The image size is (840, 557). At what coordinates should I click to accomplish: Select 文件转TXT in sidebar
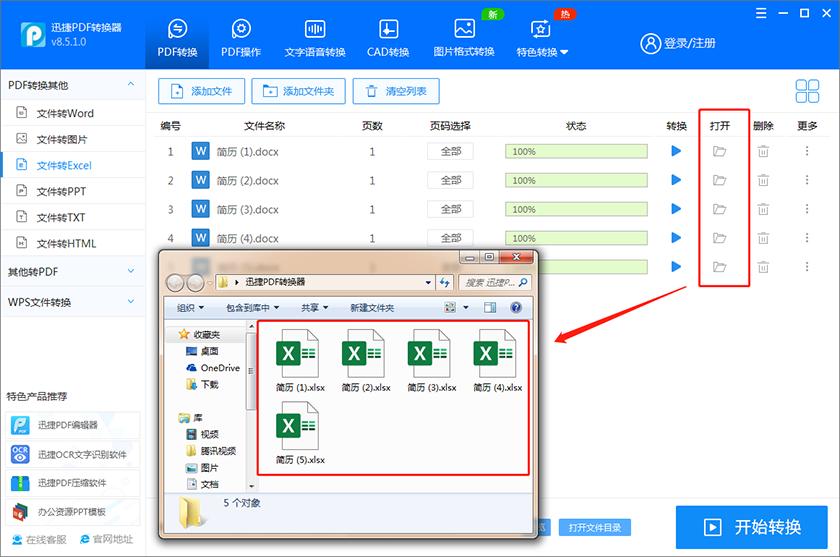click(73, 217)
